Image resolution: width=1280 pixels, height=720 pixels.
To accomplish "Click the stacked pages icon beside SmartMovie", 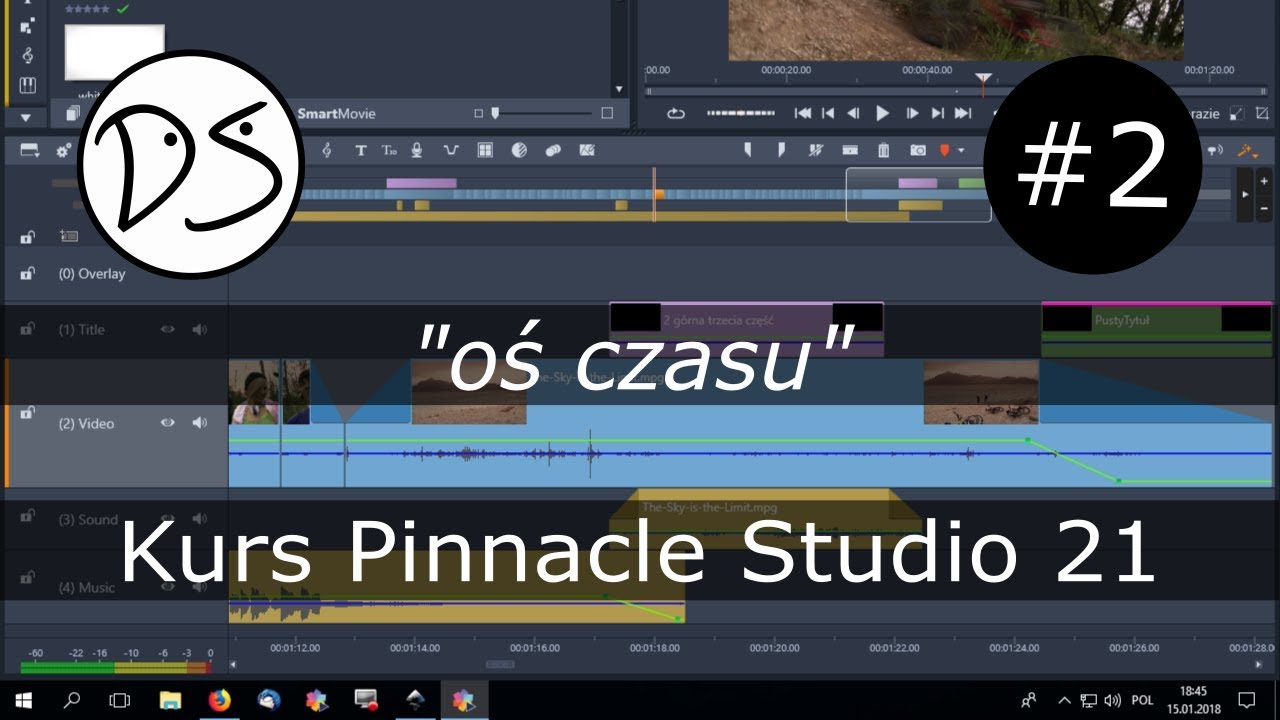I will (73, 114).
